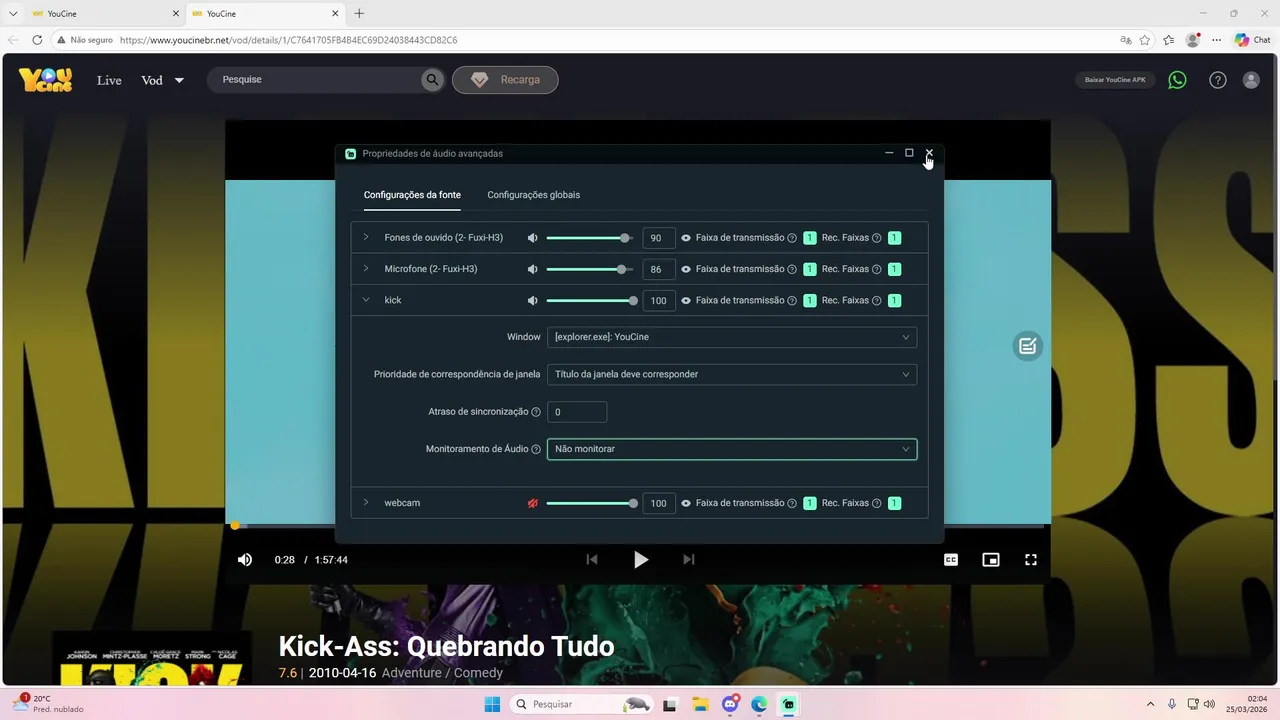Play the Kick-Ass video
This screenshot has width=1280, height=720.
point(641,560)
